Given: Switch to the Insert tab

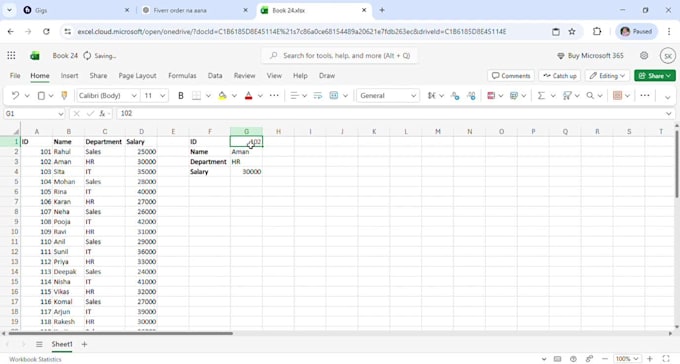Looking at the screenshot, I should pyautogui.click(x=69, y=75).
